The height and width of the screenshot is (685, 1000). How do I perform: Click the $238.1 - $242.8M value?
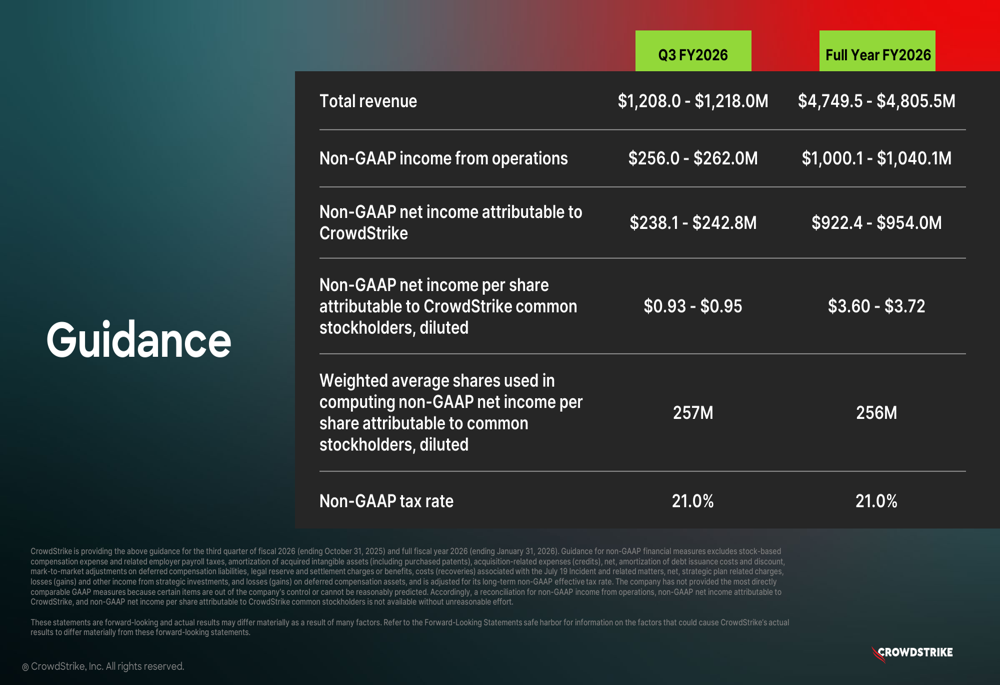[693, 222]
